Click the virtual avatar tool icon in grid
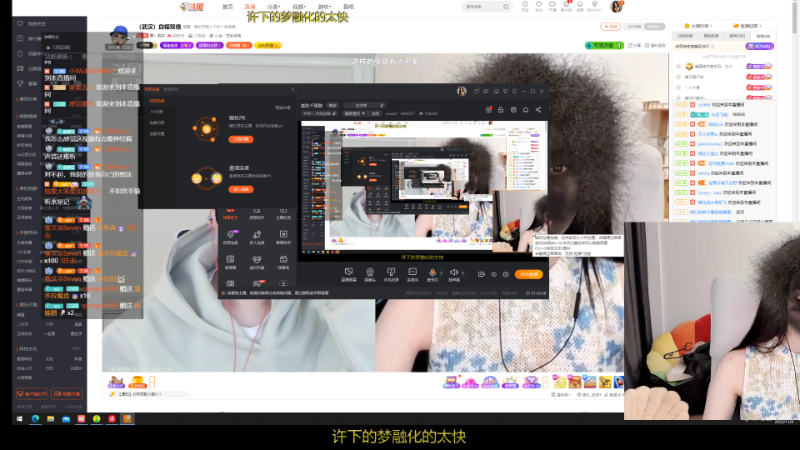The width and height of the screenshot is (800, 450). [x=257, y=261]
